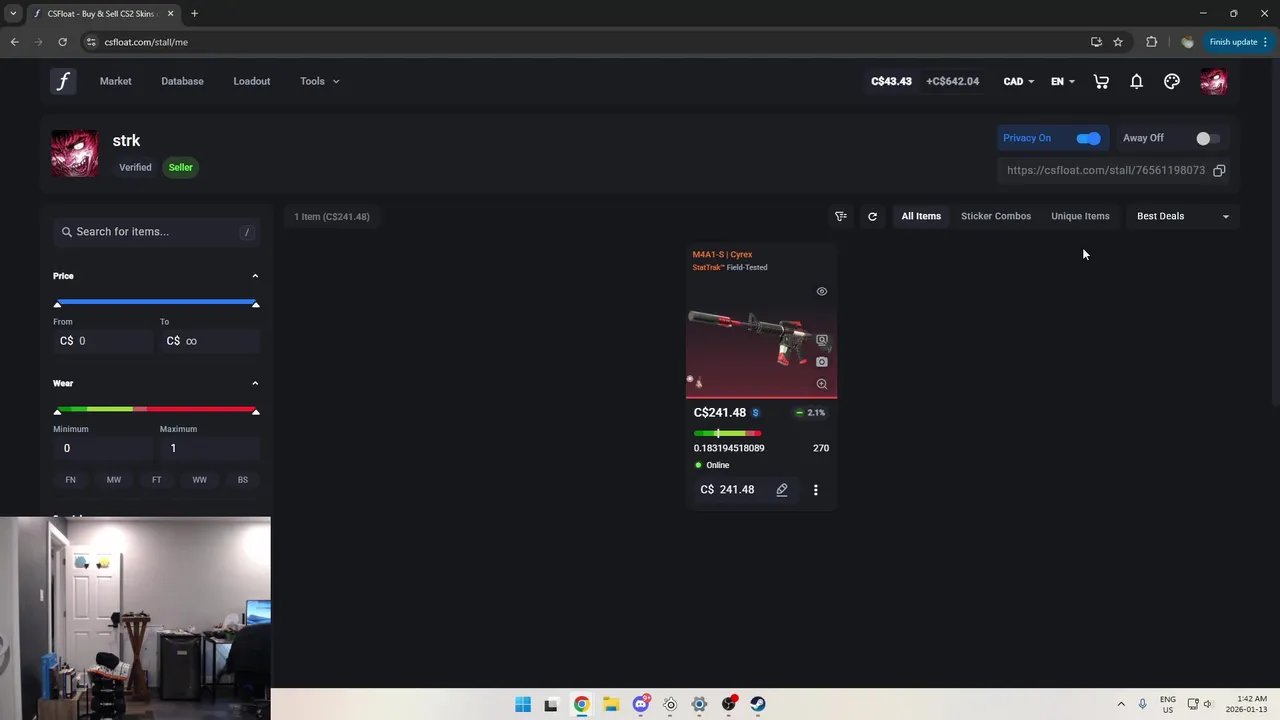The image size is (1280, 720).
Task: Open the EN language dropdown
Action: click(1063, 81)
